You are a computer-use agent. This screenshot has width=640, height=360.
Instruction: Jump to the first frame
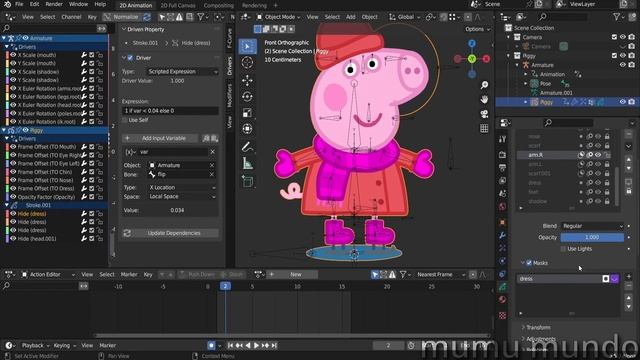230,345
